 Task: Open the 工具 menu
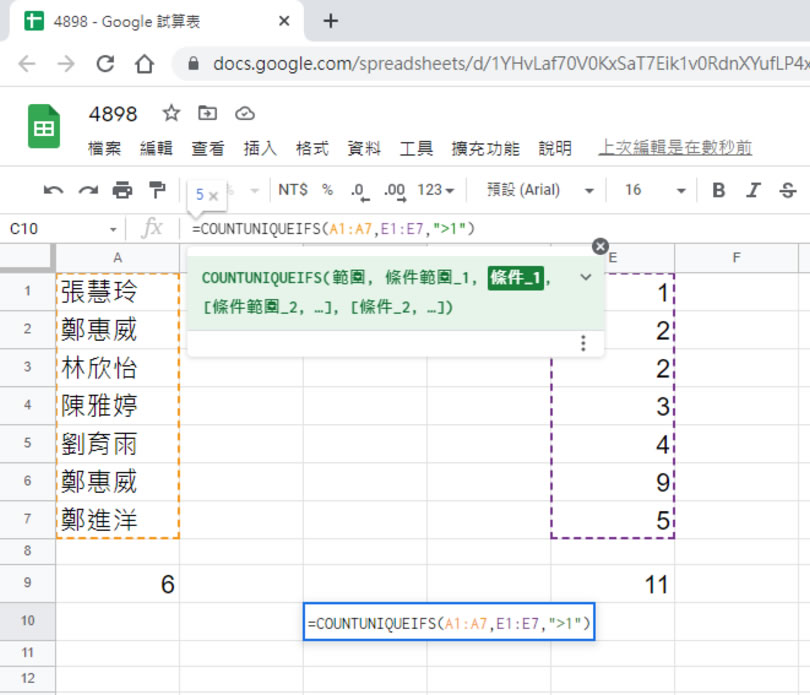point(416,148)
